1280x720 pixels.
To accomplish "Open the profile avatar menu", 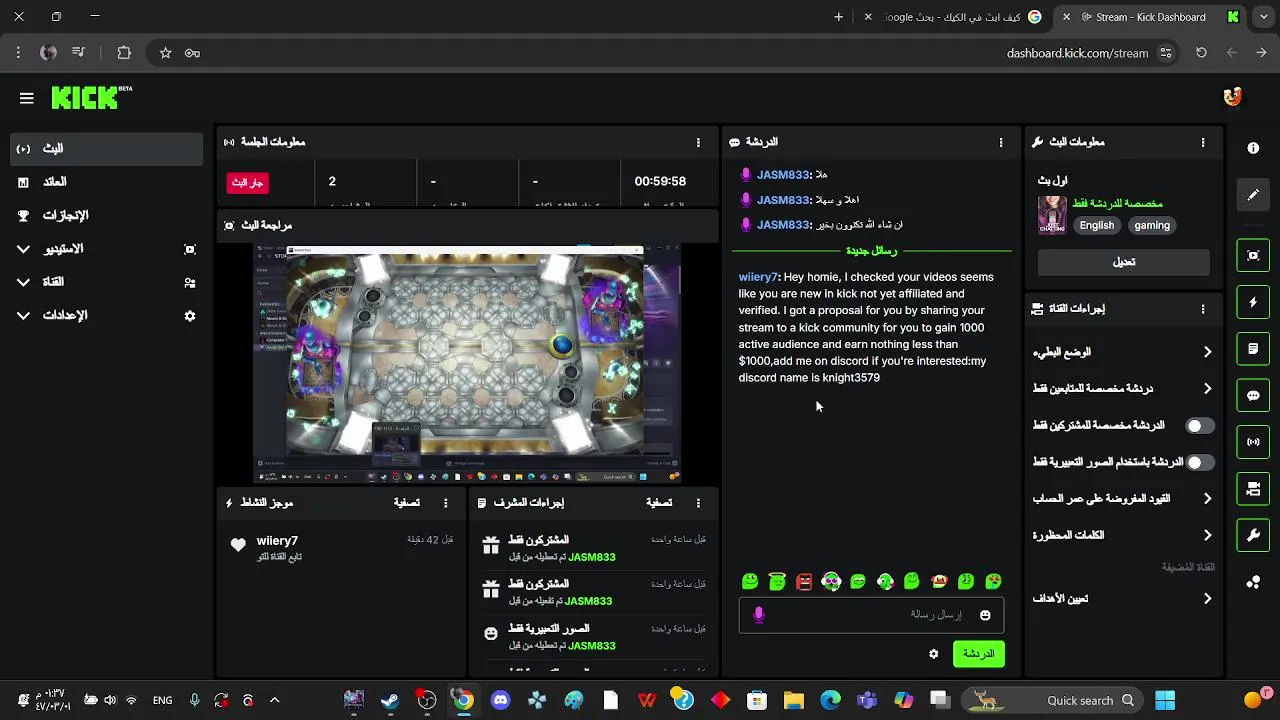I will (1232, 97).
